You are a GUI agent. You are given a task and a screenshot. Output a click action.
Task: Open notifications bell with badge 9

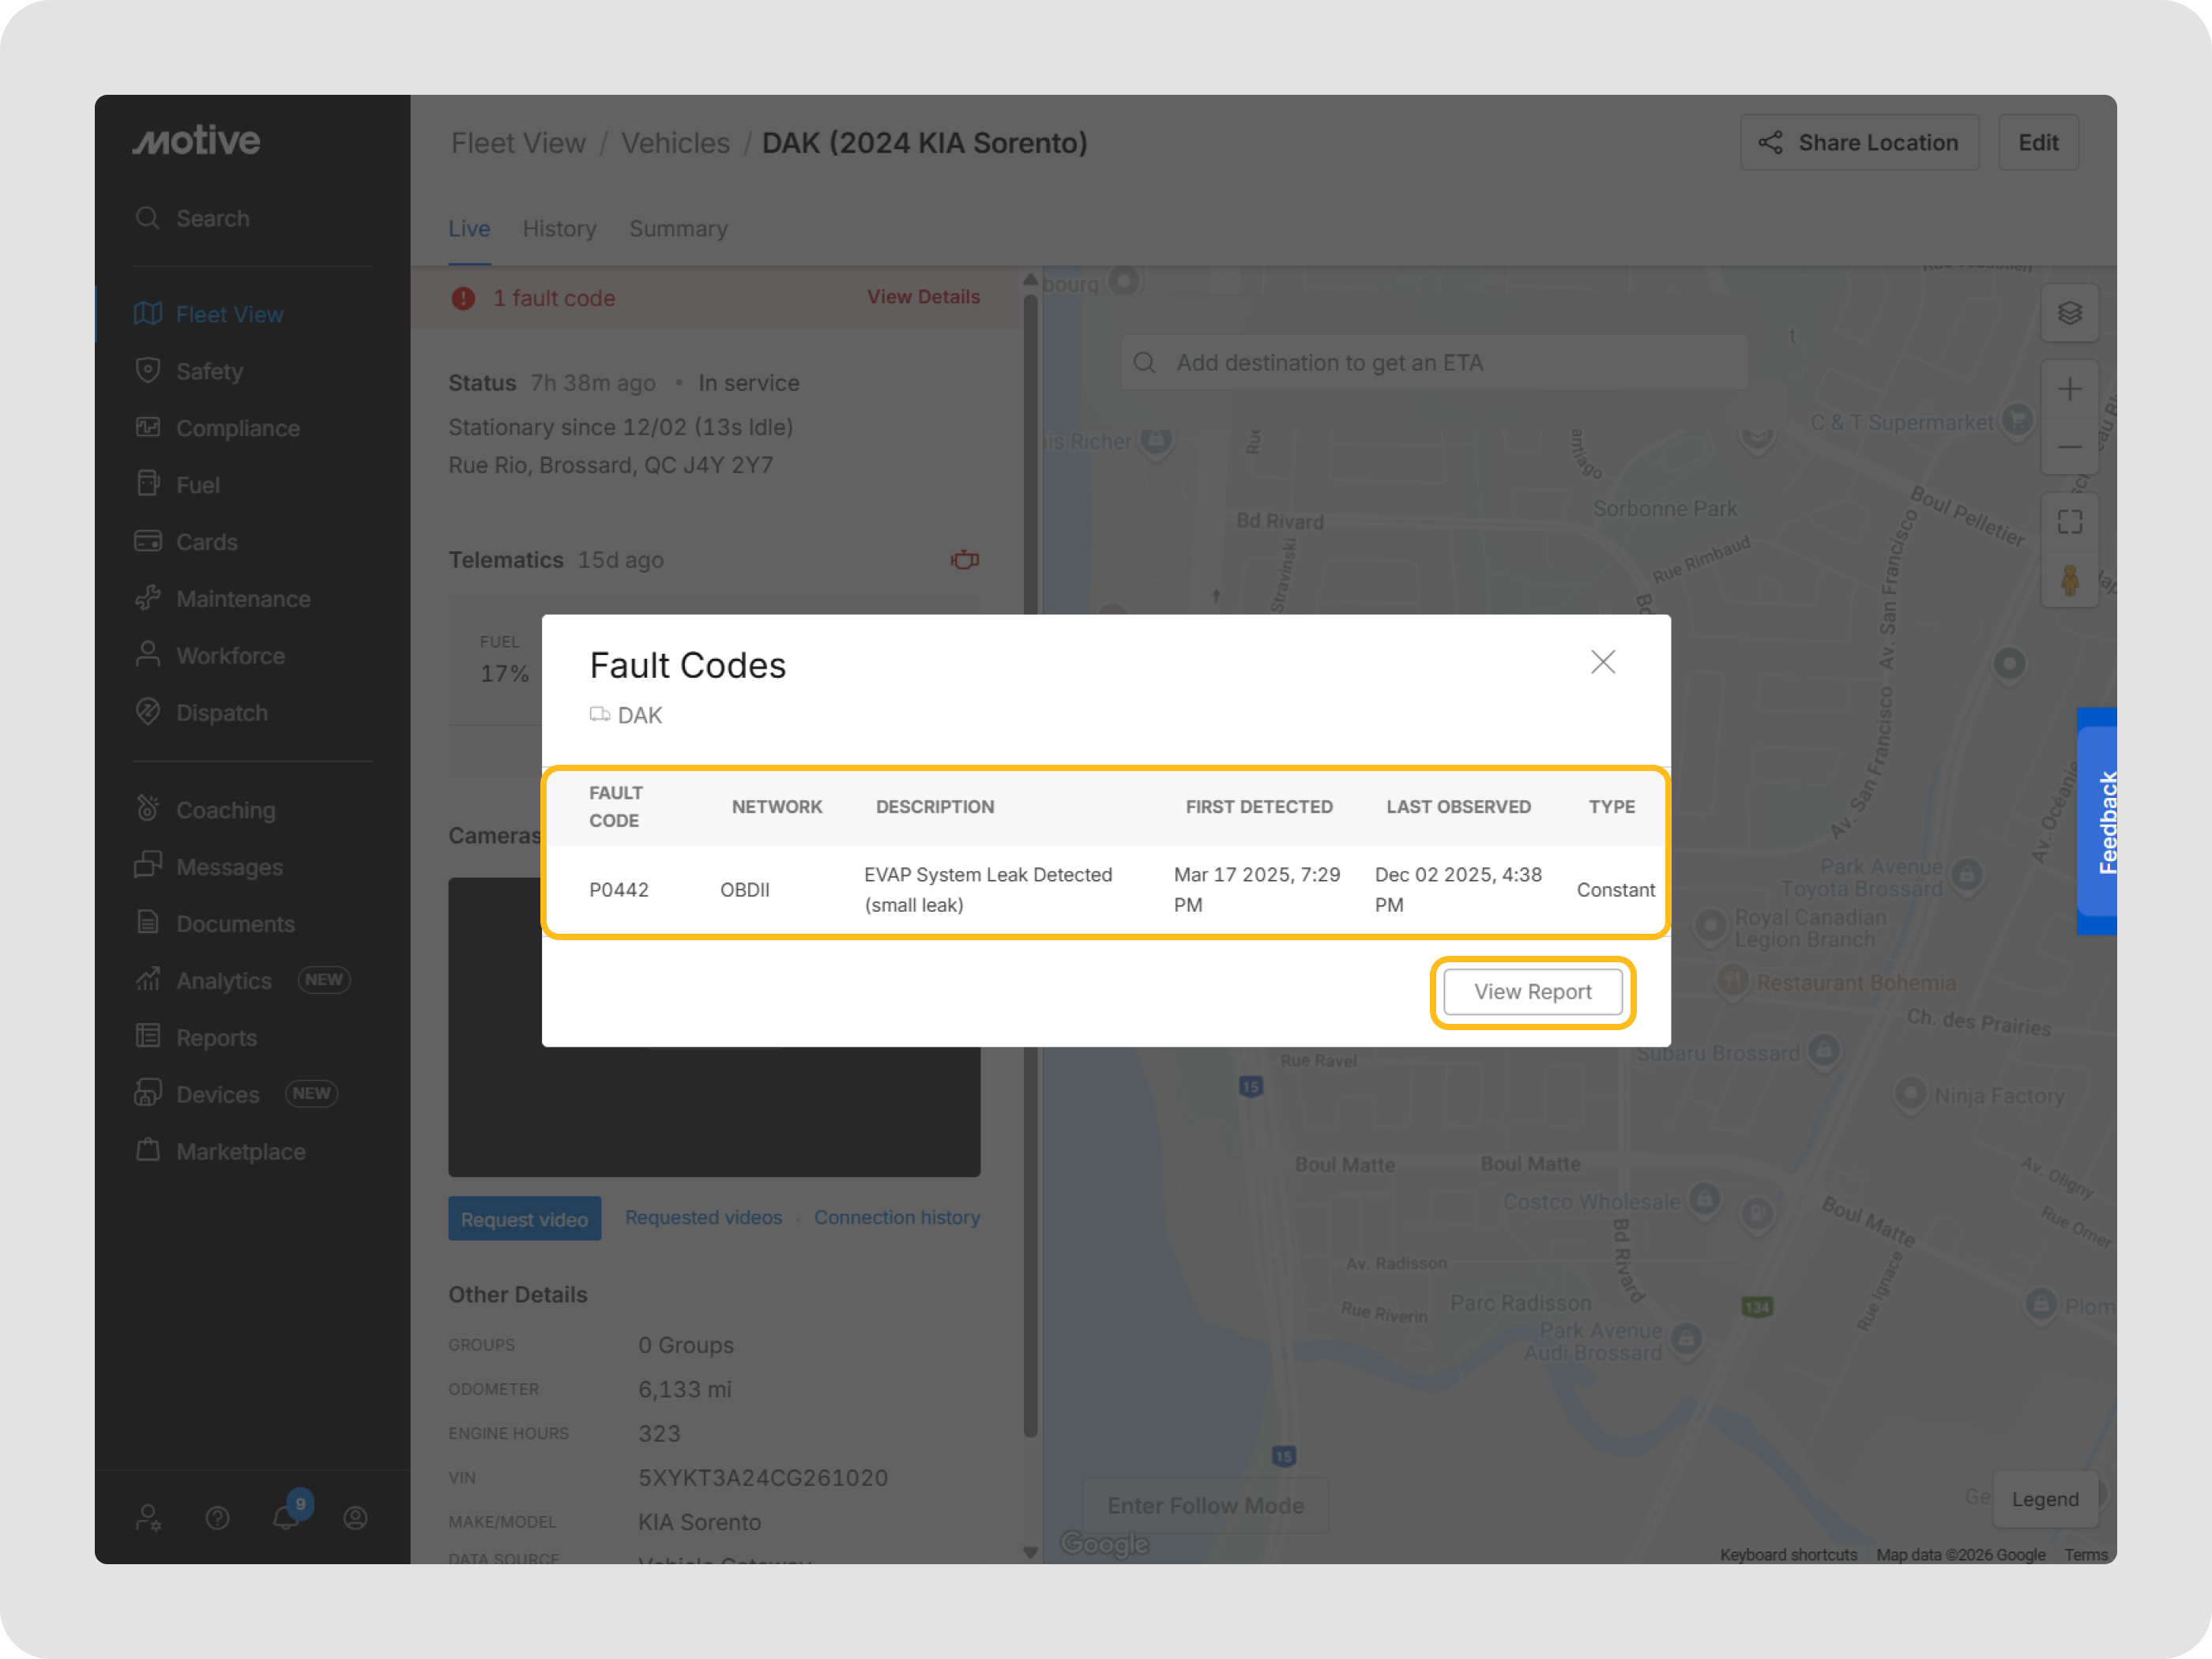coord(287,1517)
